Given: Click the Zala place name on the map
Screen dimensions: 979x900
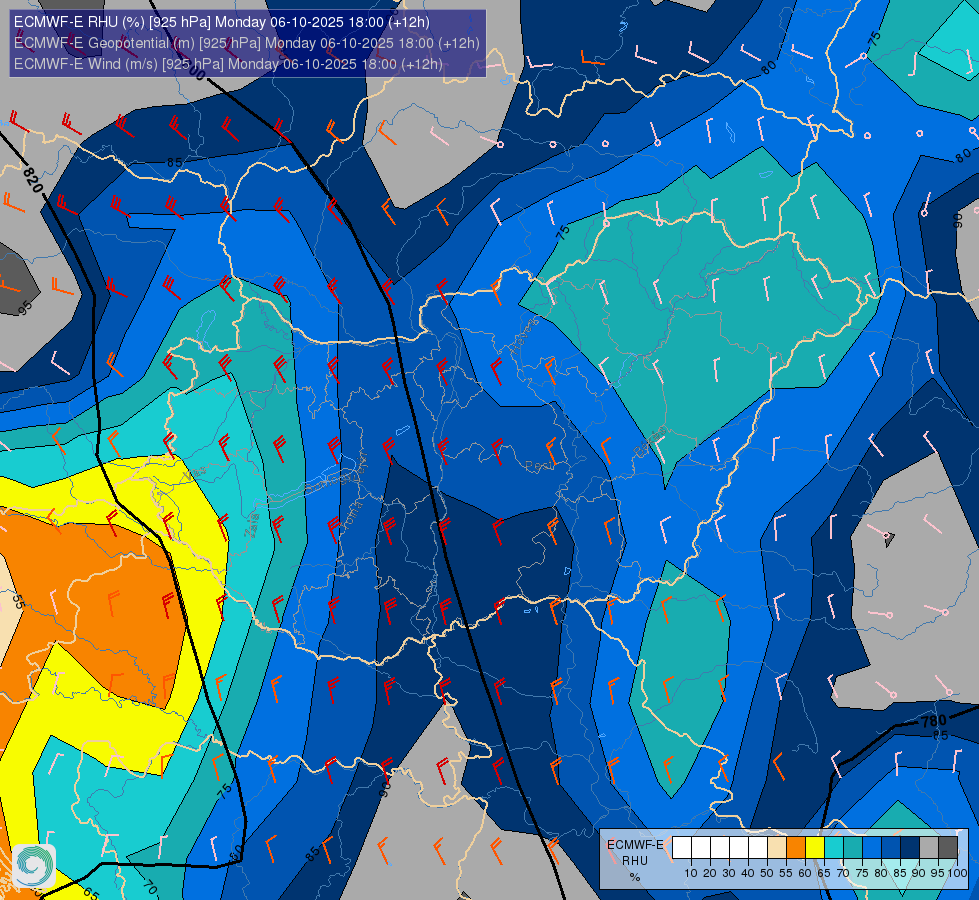Looking at the screenshot, I should tap(252, 524).
